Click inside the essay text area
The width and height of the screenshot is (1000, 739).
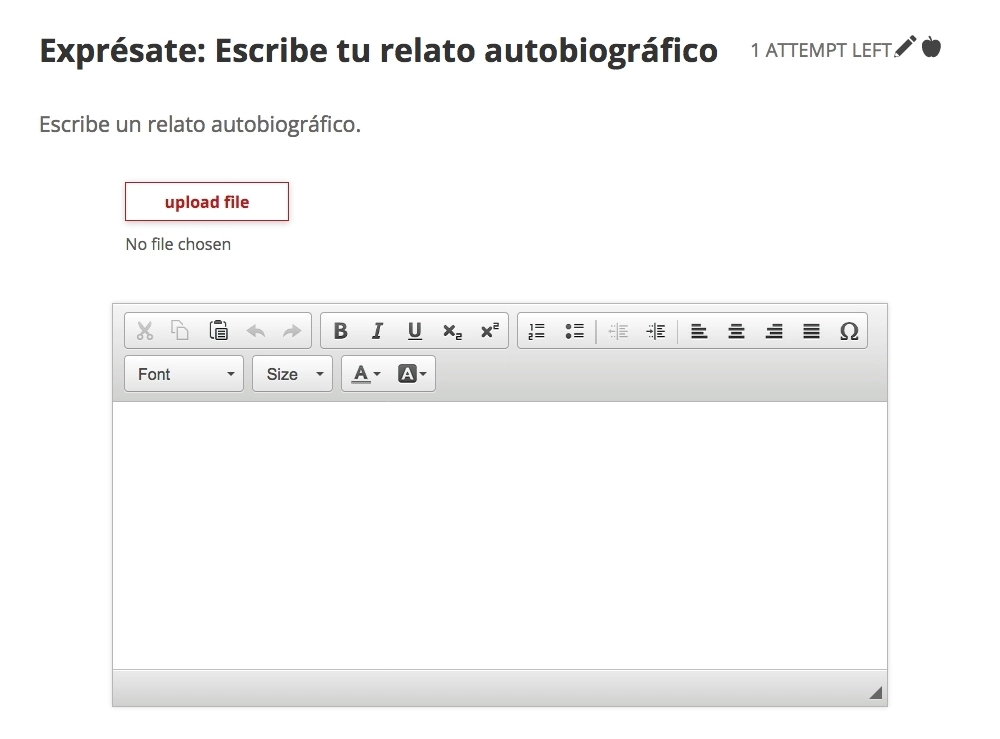[x=499, y=534]
